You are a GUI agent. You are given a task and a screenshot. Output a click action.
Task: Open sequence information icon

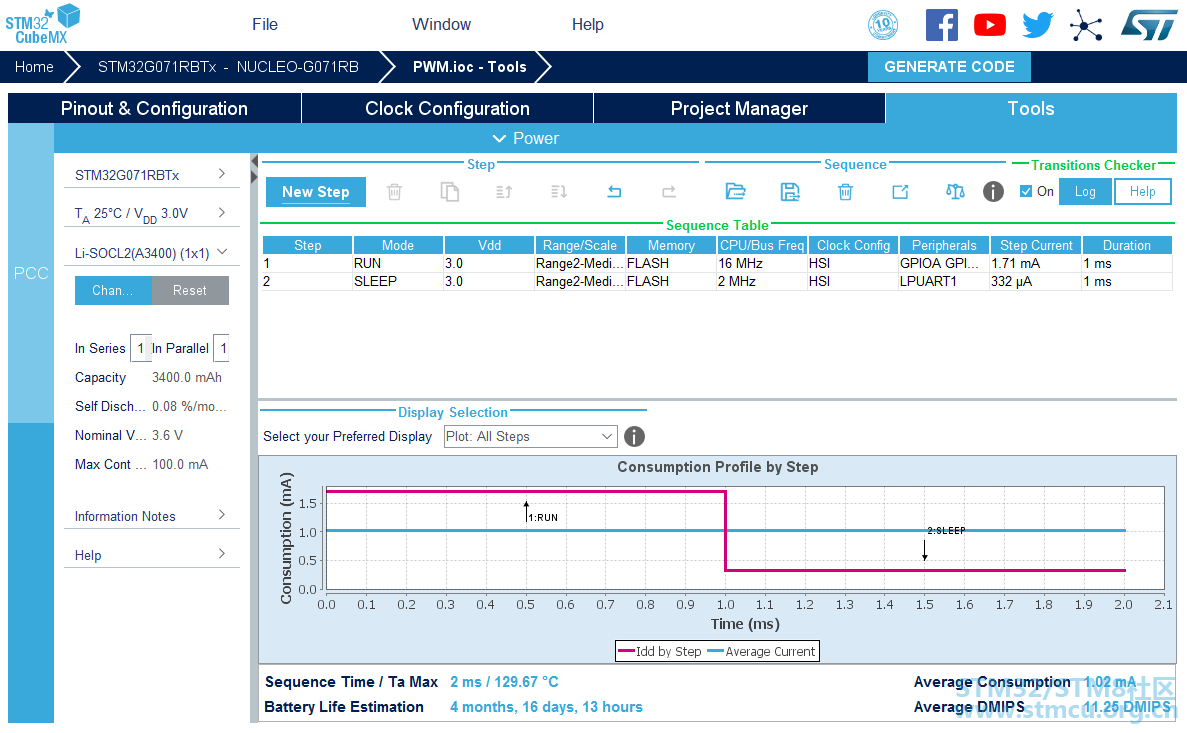tap(993, 192)
